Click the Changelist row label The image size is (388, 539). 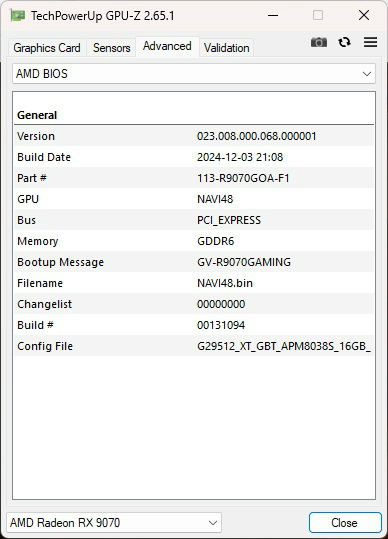(44, 304)
